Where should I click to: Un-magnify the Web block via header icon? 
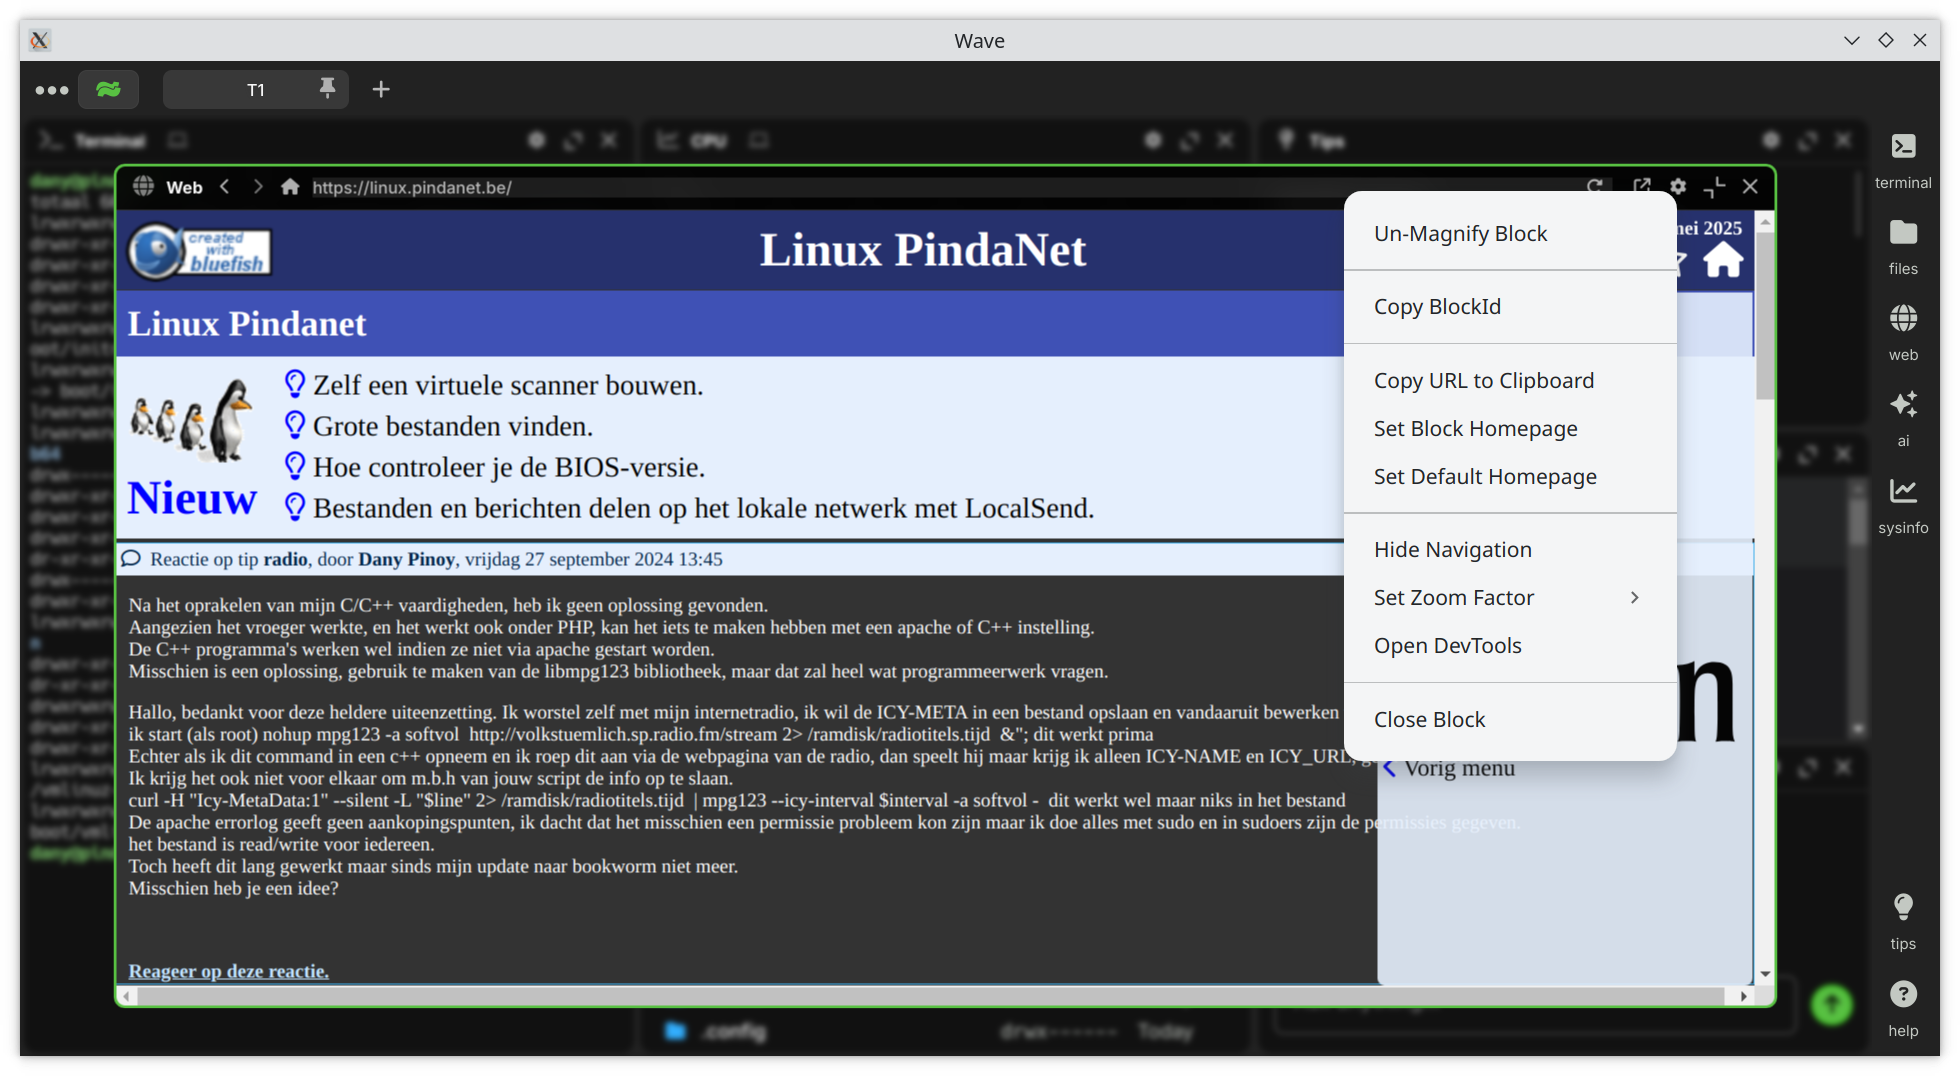click(x=1714, y=186)
